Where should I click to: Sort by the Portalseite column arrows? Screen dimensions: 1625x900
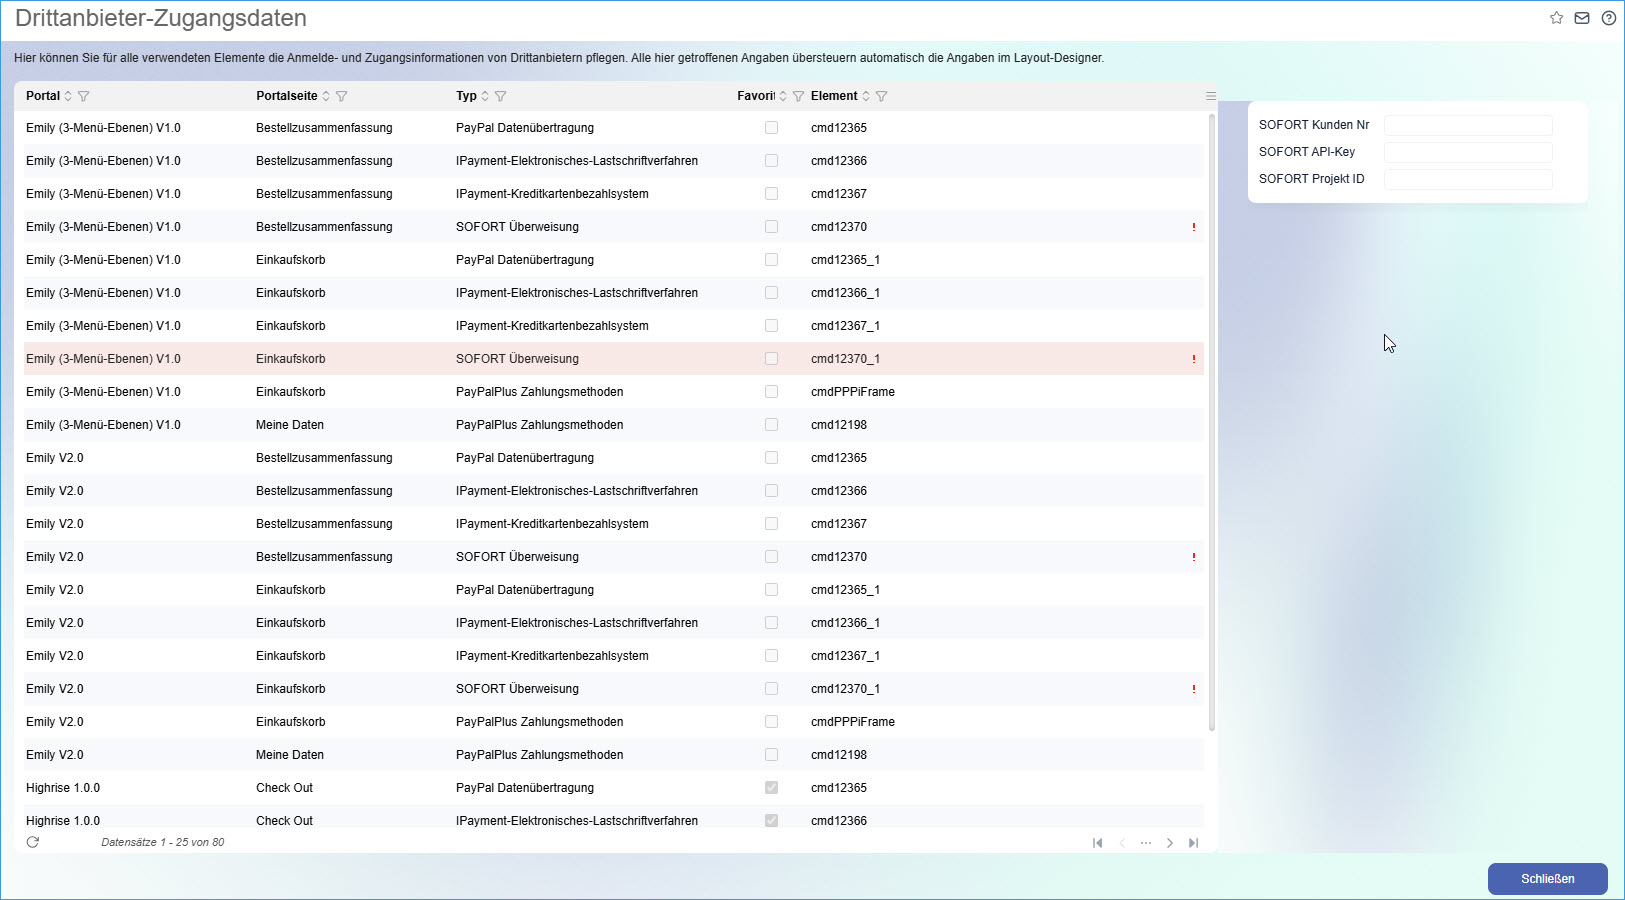click(x=325, y=96)
